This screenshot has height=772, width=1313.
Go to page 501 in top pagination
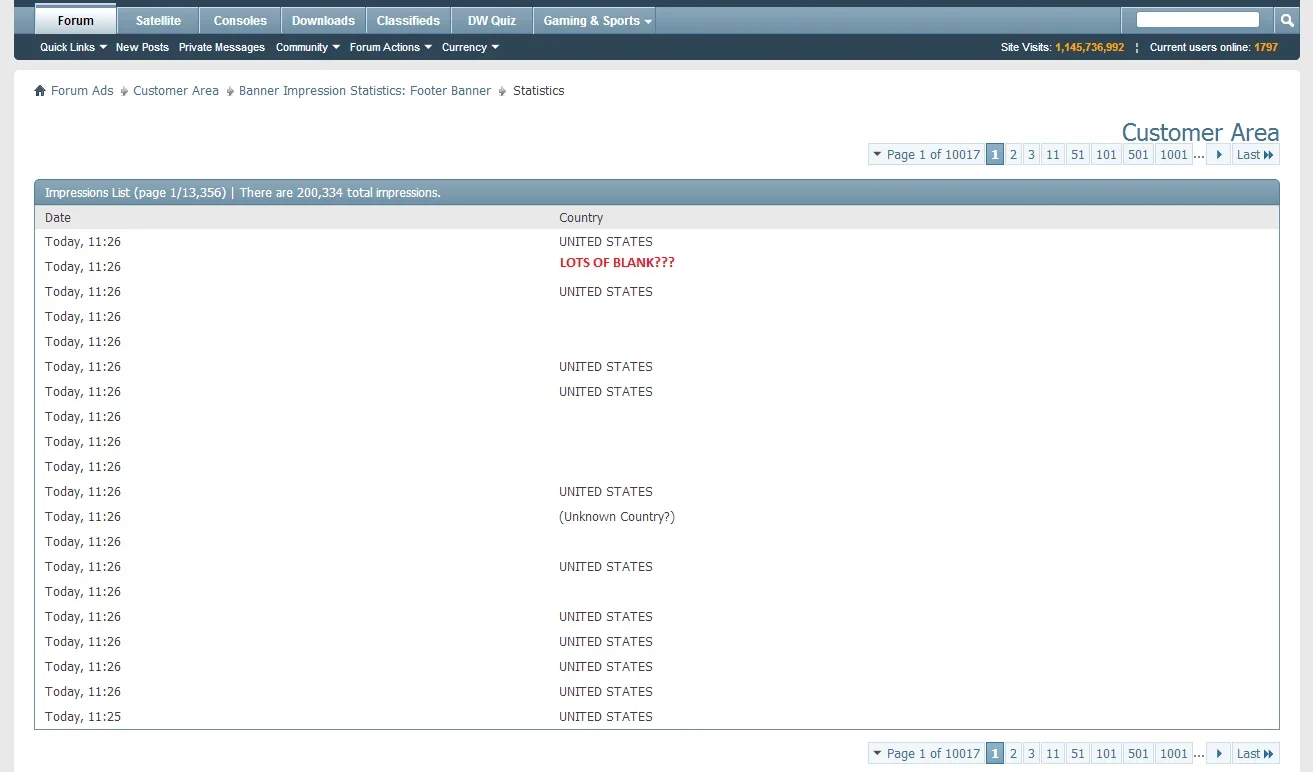pos(1138,155)
